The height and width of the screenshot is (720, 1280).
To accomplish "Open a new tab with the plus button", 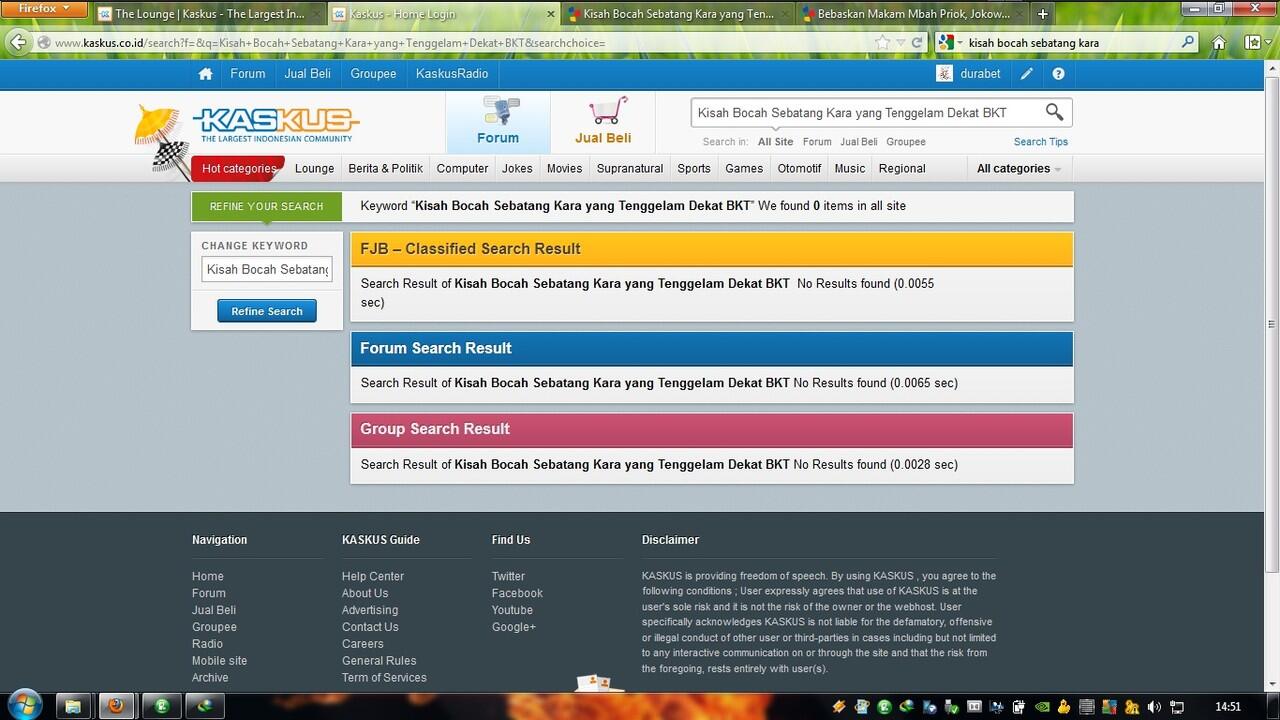I will [x=1042, y=14].
